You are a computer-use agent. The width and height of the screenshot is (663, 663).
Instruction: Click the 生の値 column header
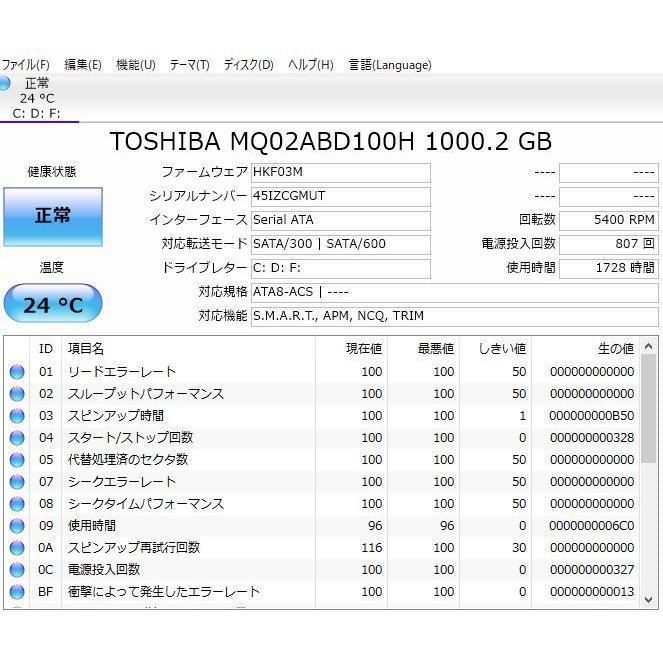(x=586, y=349)
